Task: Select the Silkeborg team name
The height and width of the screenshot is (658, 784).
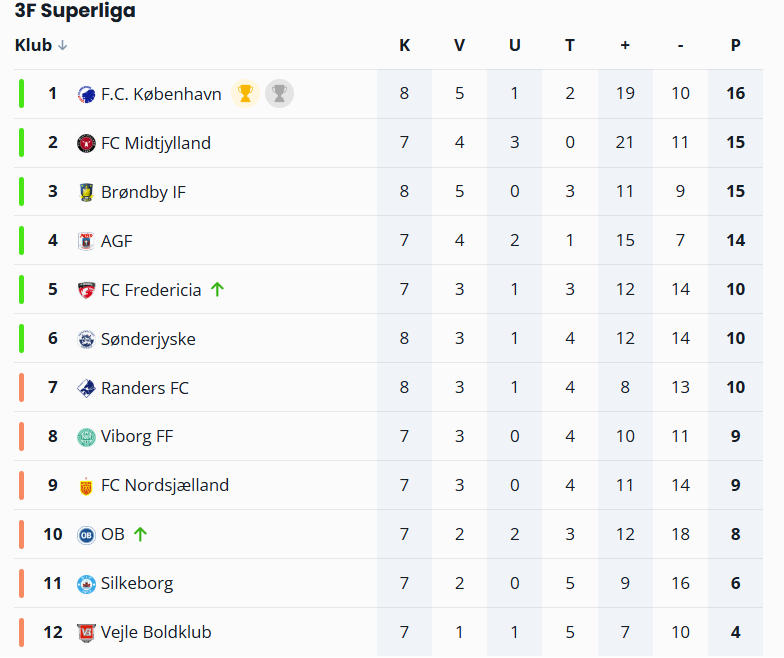Action: pyautogui.click(x=137, y=583)
